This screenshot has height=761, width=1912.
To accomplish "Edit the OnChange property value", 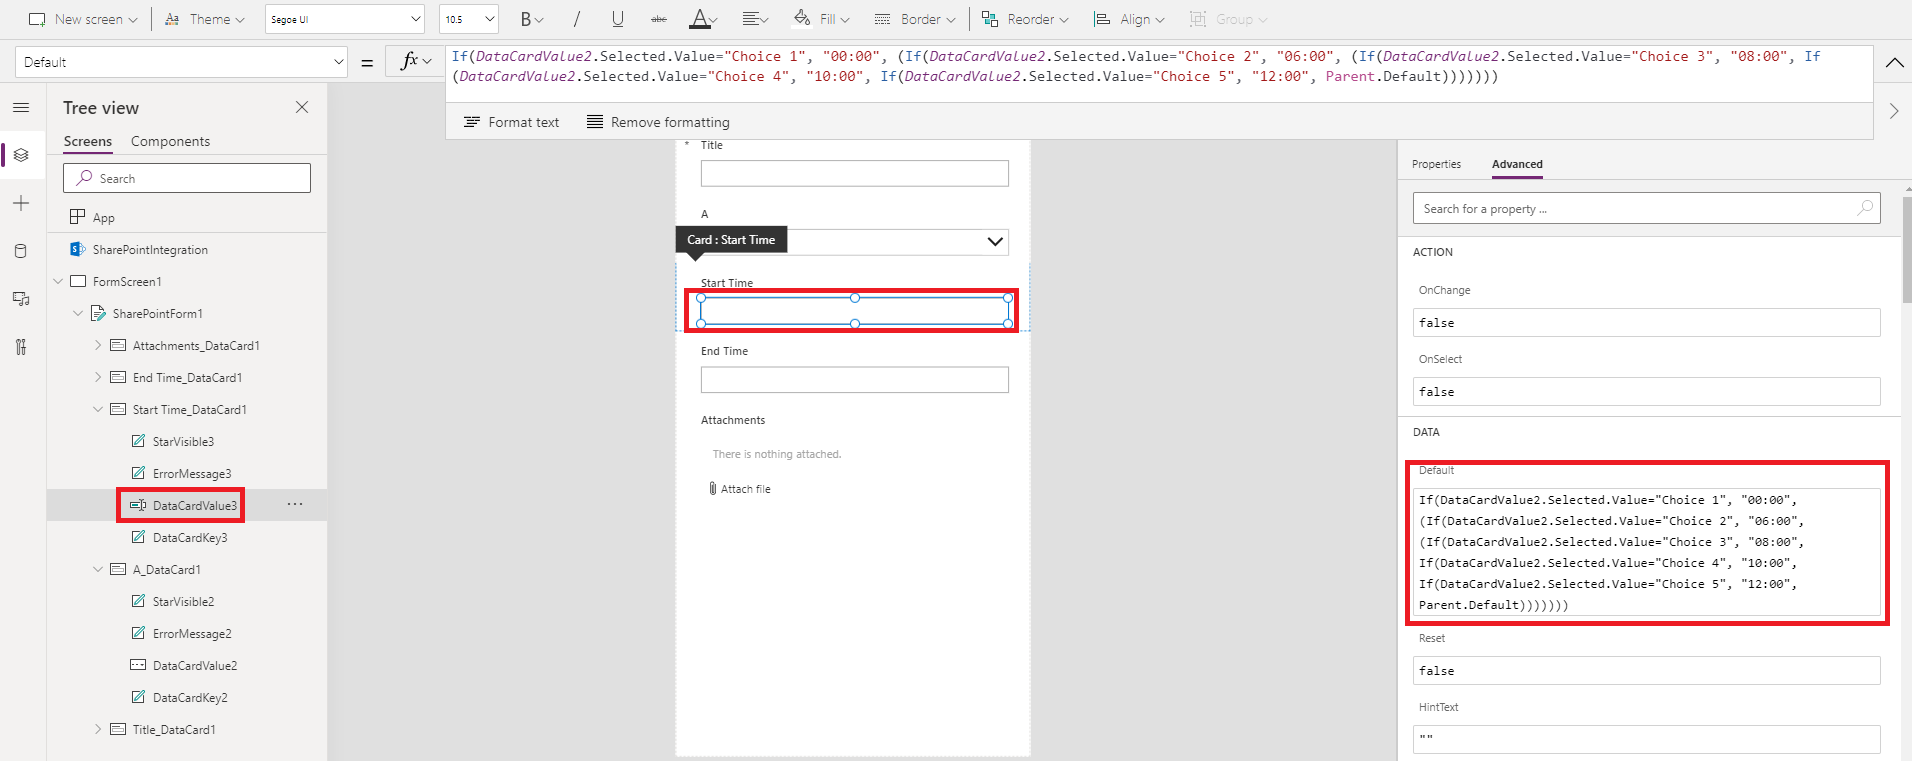I will 1646,322.
